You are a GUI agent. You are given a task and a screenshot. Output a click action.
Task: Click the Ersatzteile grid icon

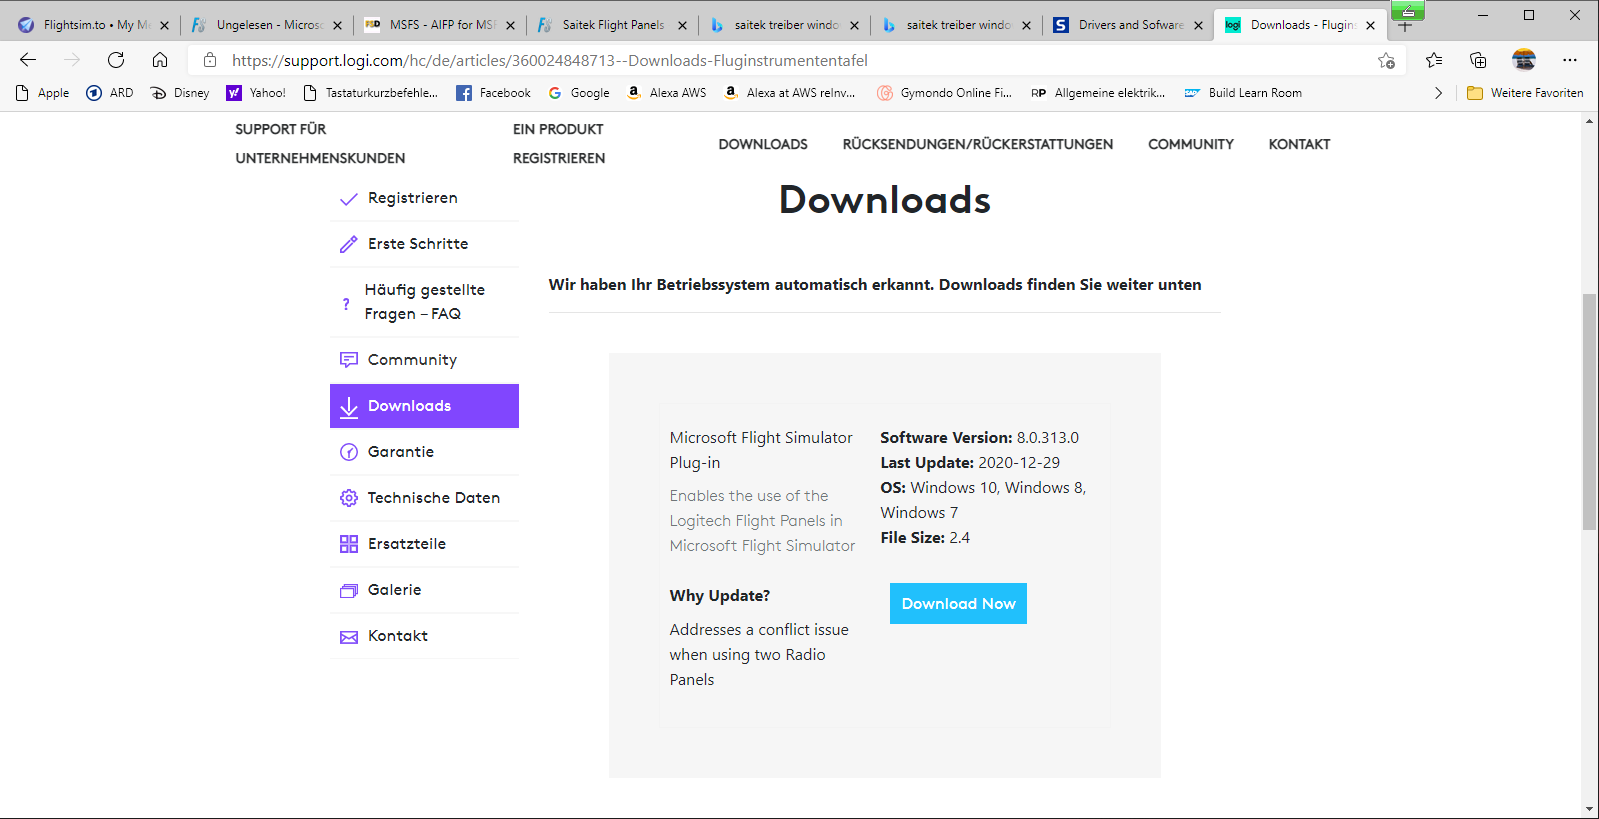pos(348,544)
